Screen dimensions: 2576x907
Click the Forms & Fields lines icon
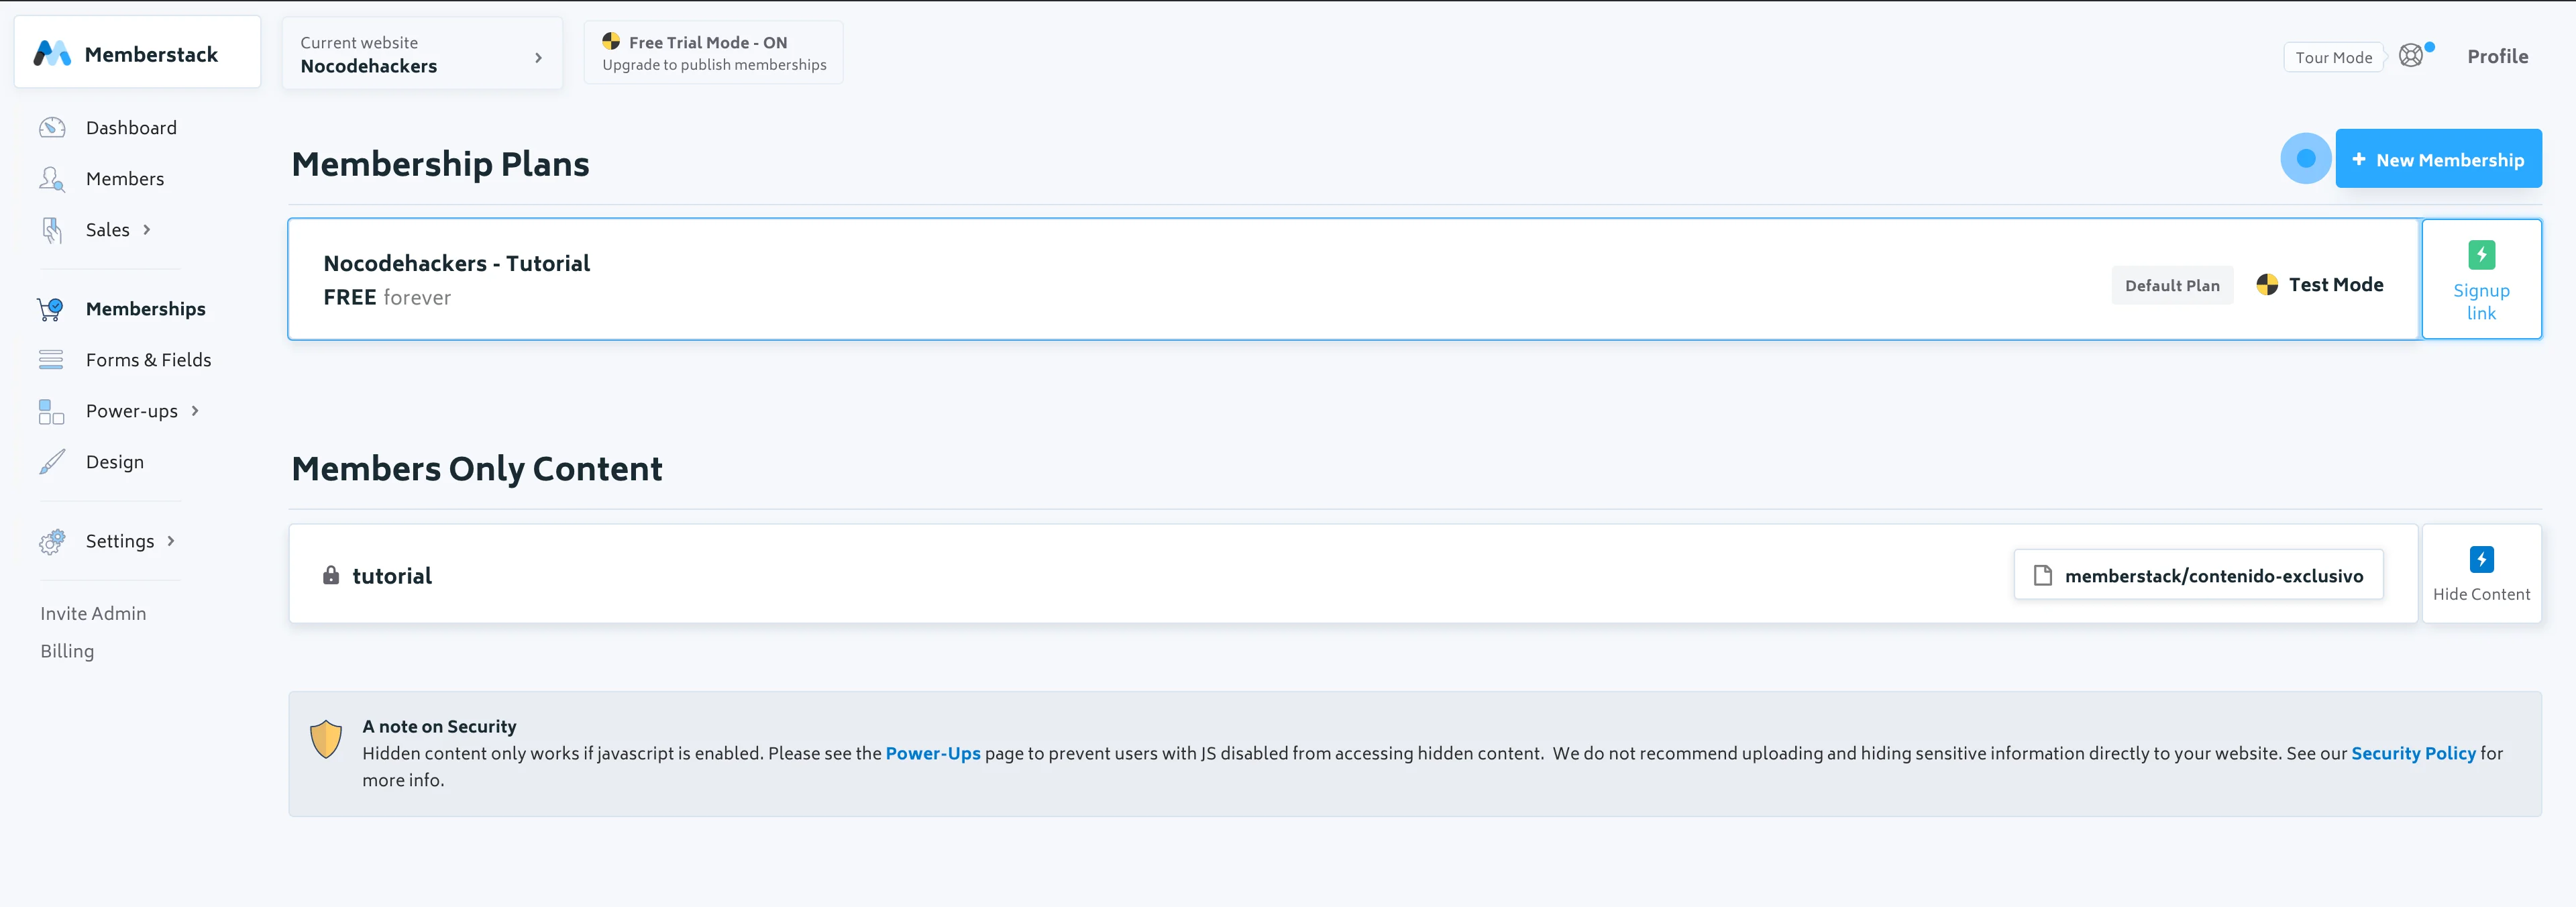click(x=51, y=360)
